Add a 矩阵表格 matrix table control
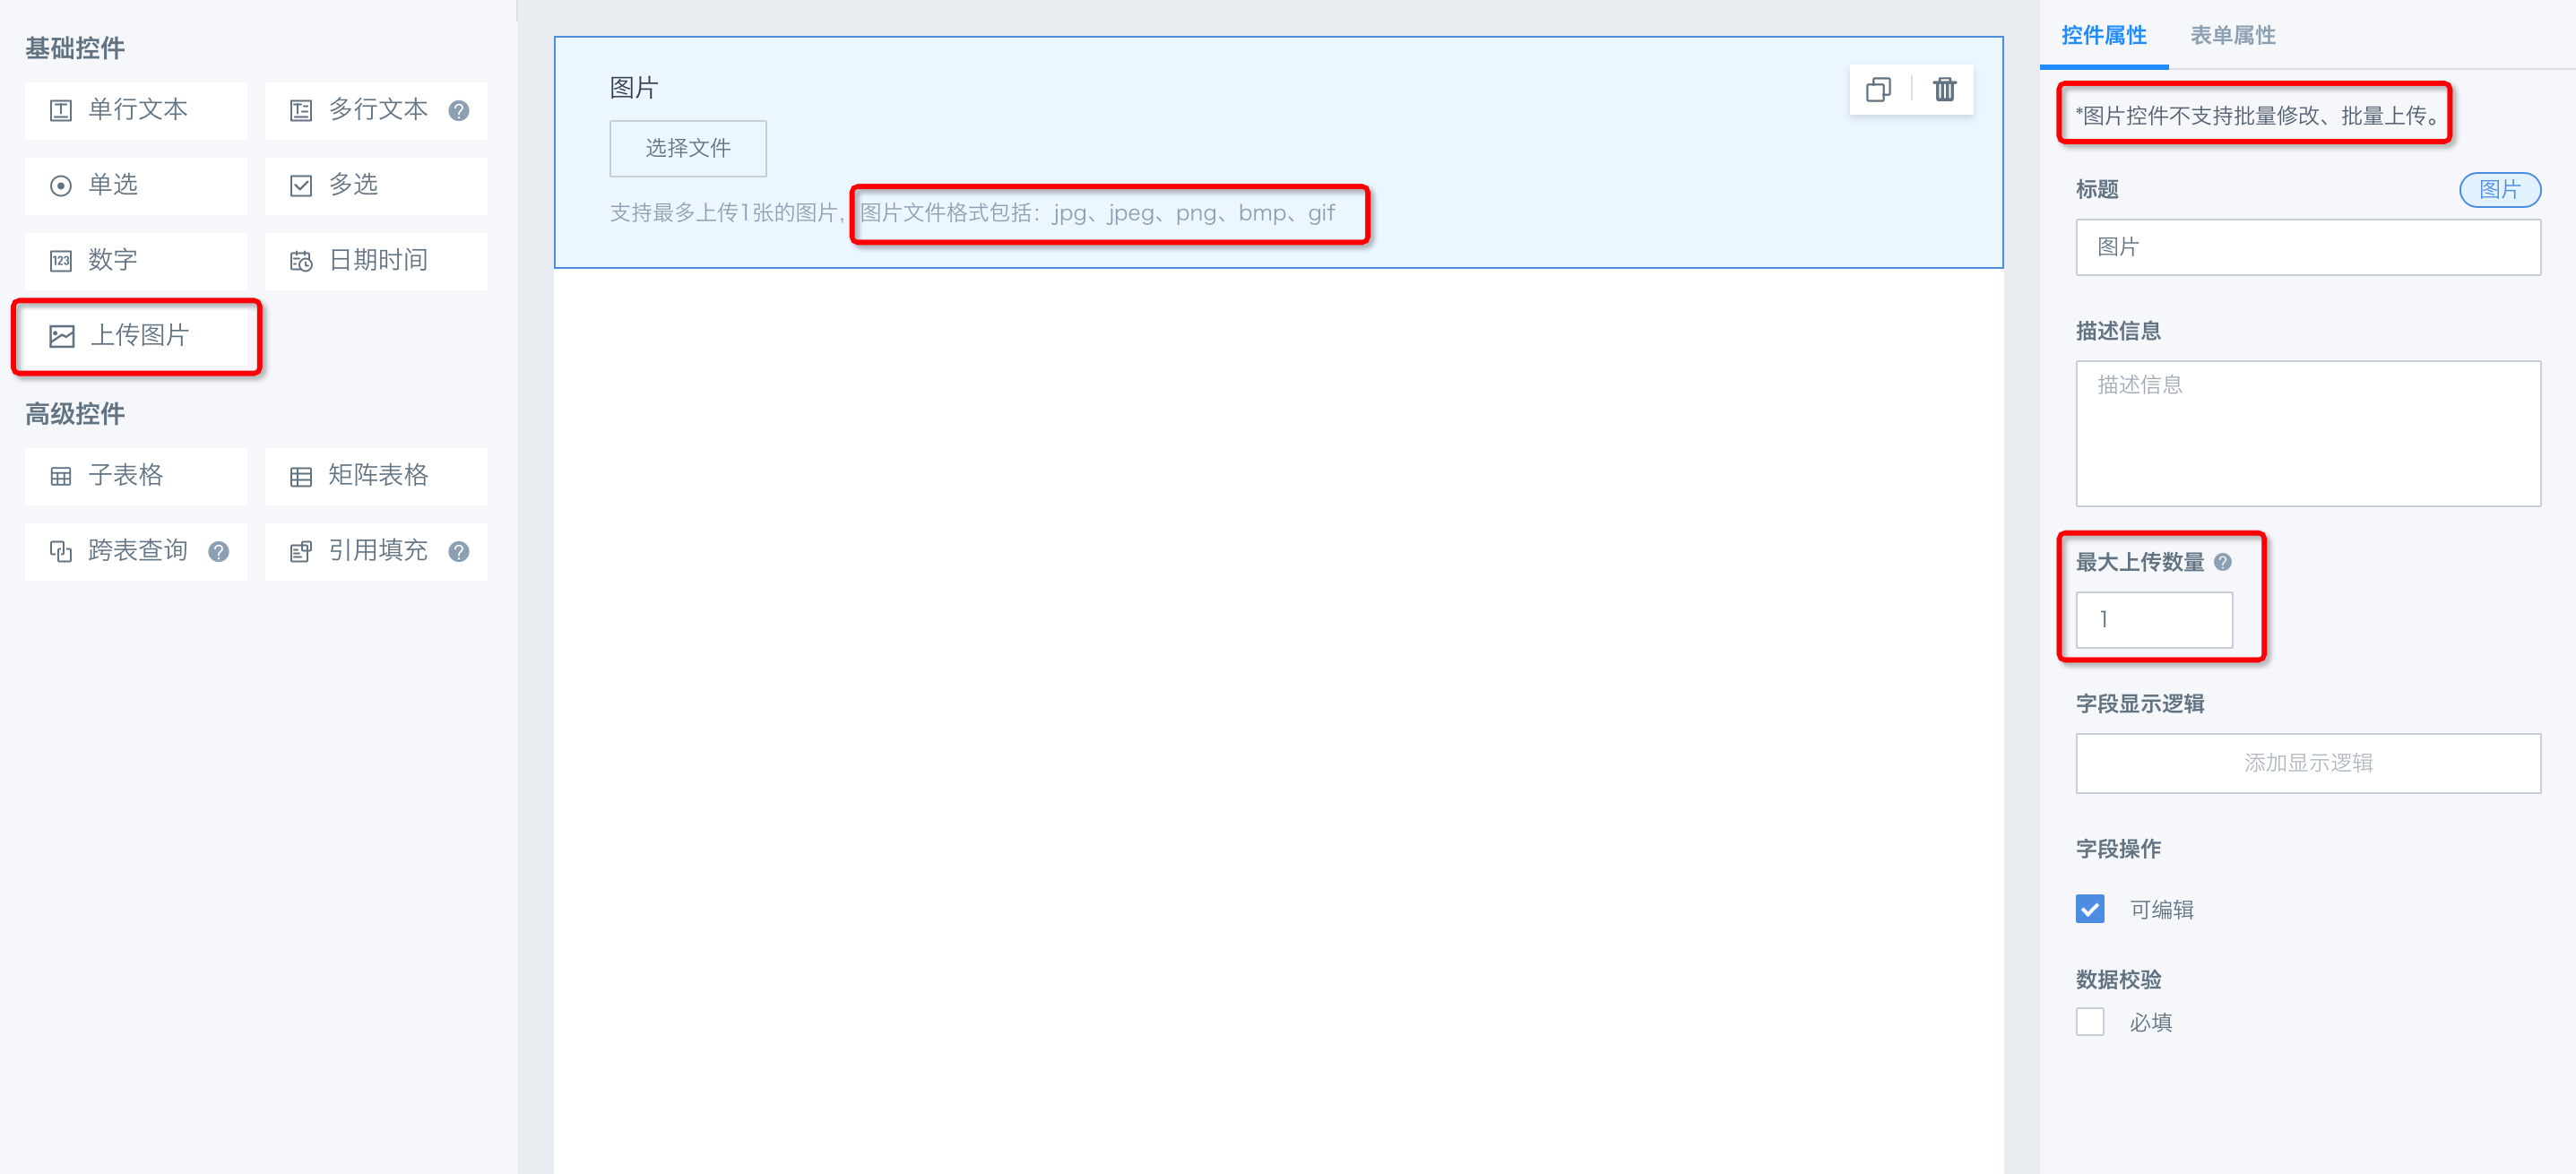The height and width of the screenshot is (1174, 2576). pyautogui.click(x=376, y=476)
